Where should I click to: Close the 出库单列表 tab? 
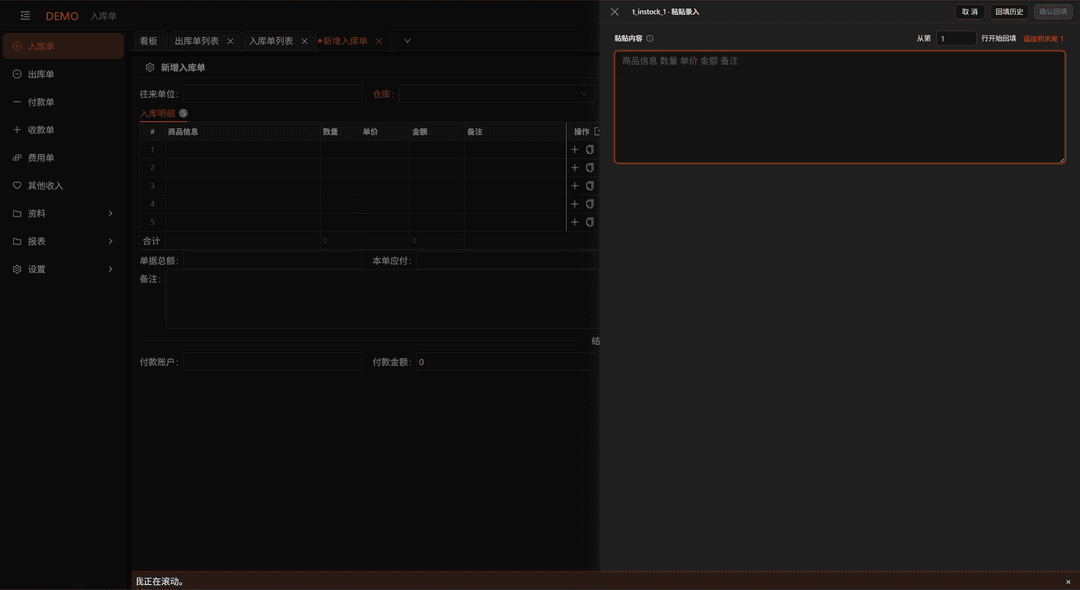(230, 41)
